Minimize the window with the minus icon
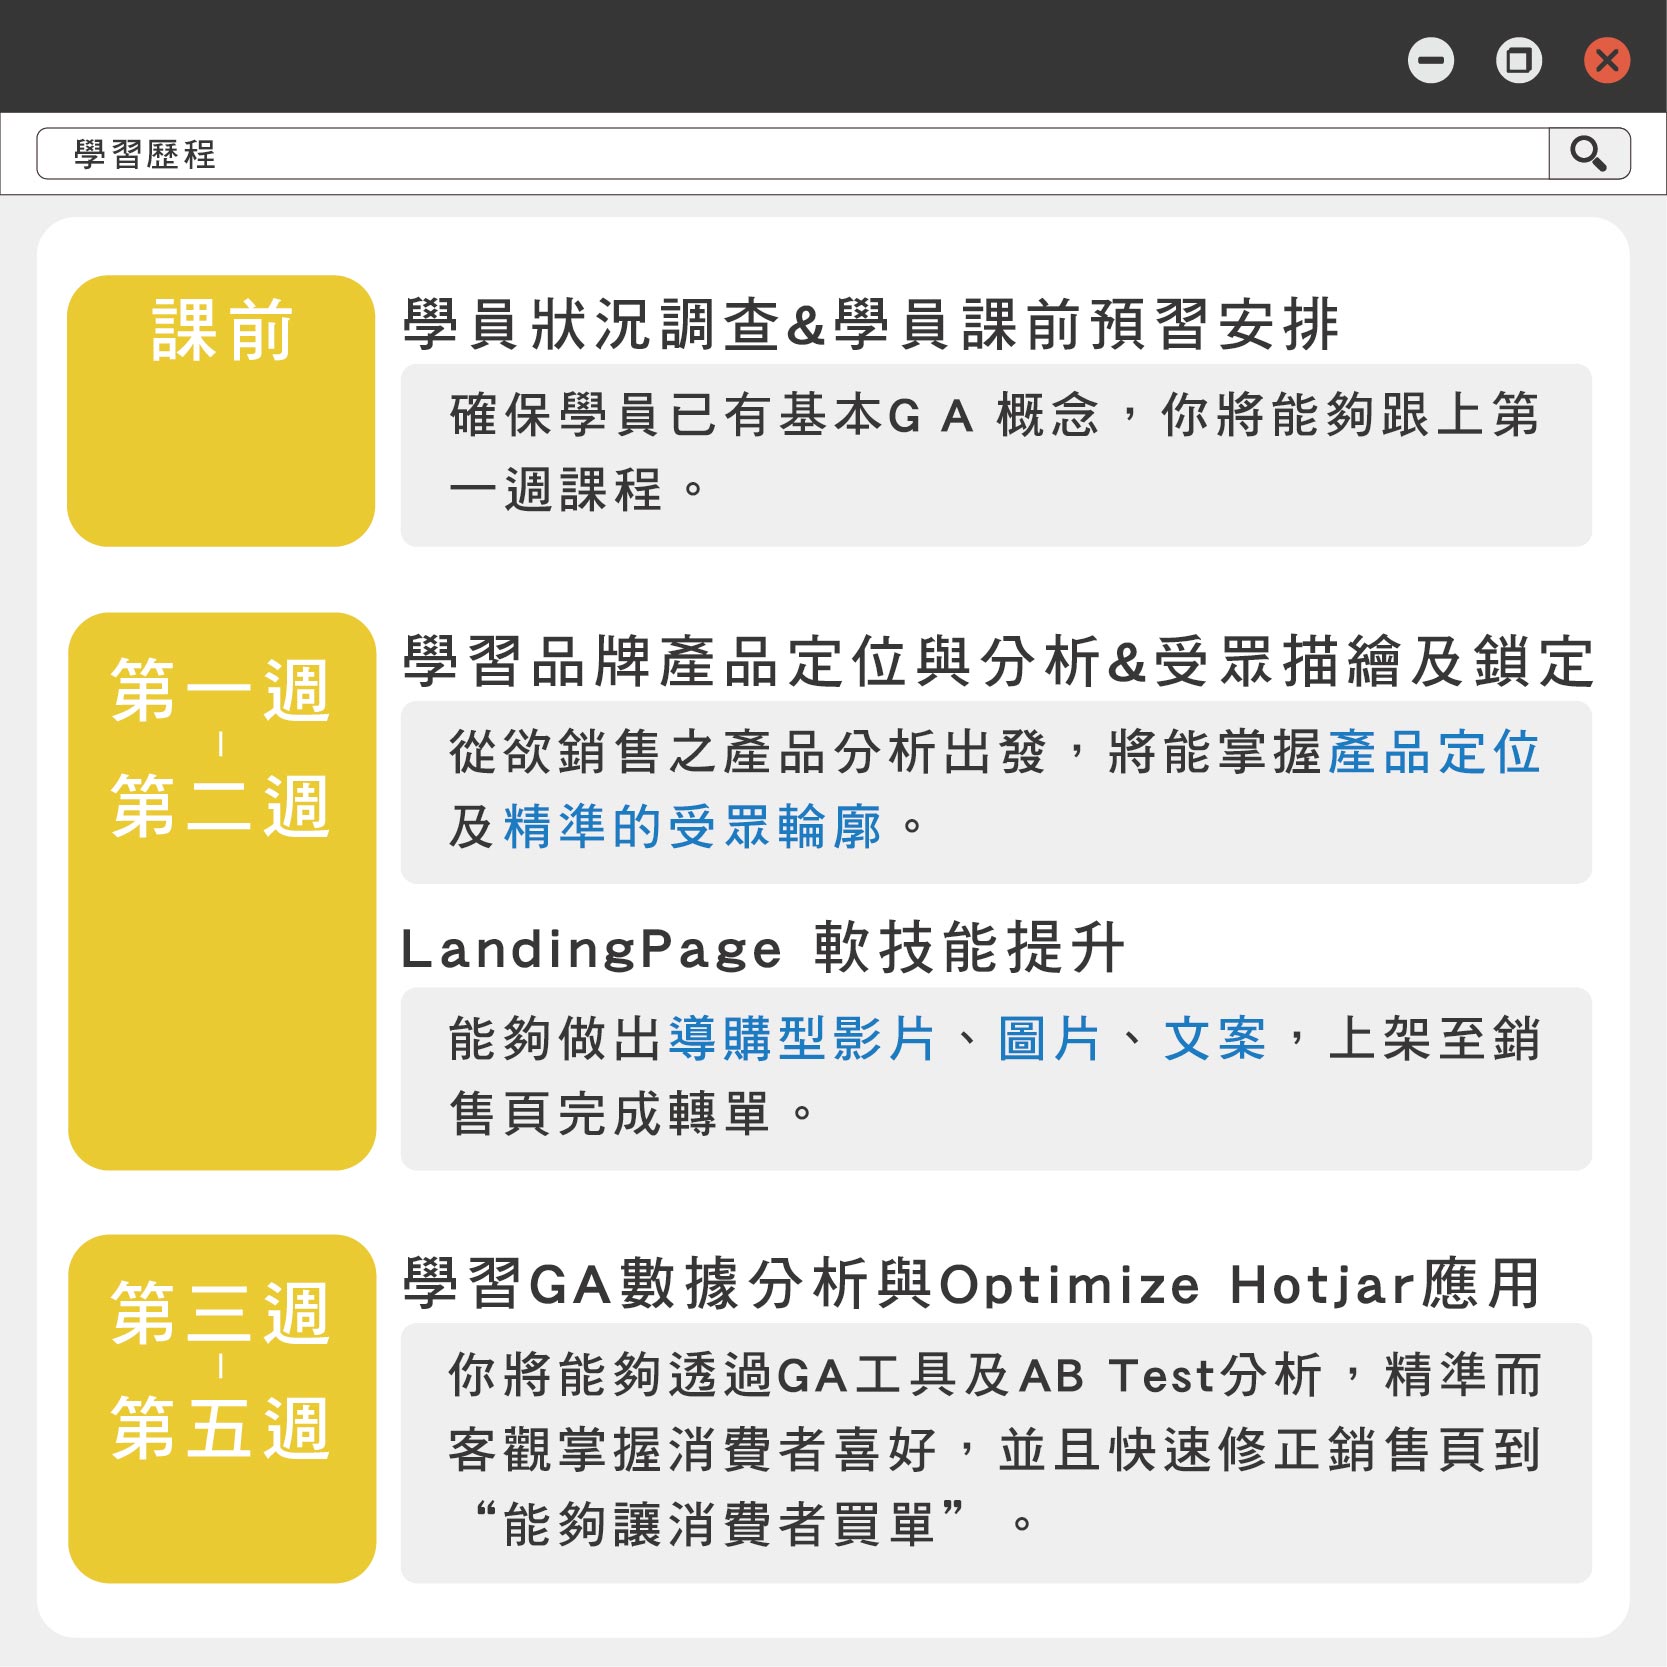 point(1430,60)
